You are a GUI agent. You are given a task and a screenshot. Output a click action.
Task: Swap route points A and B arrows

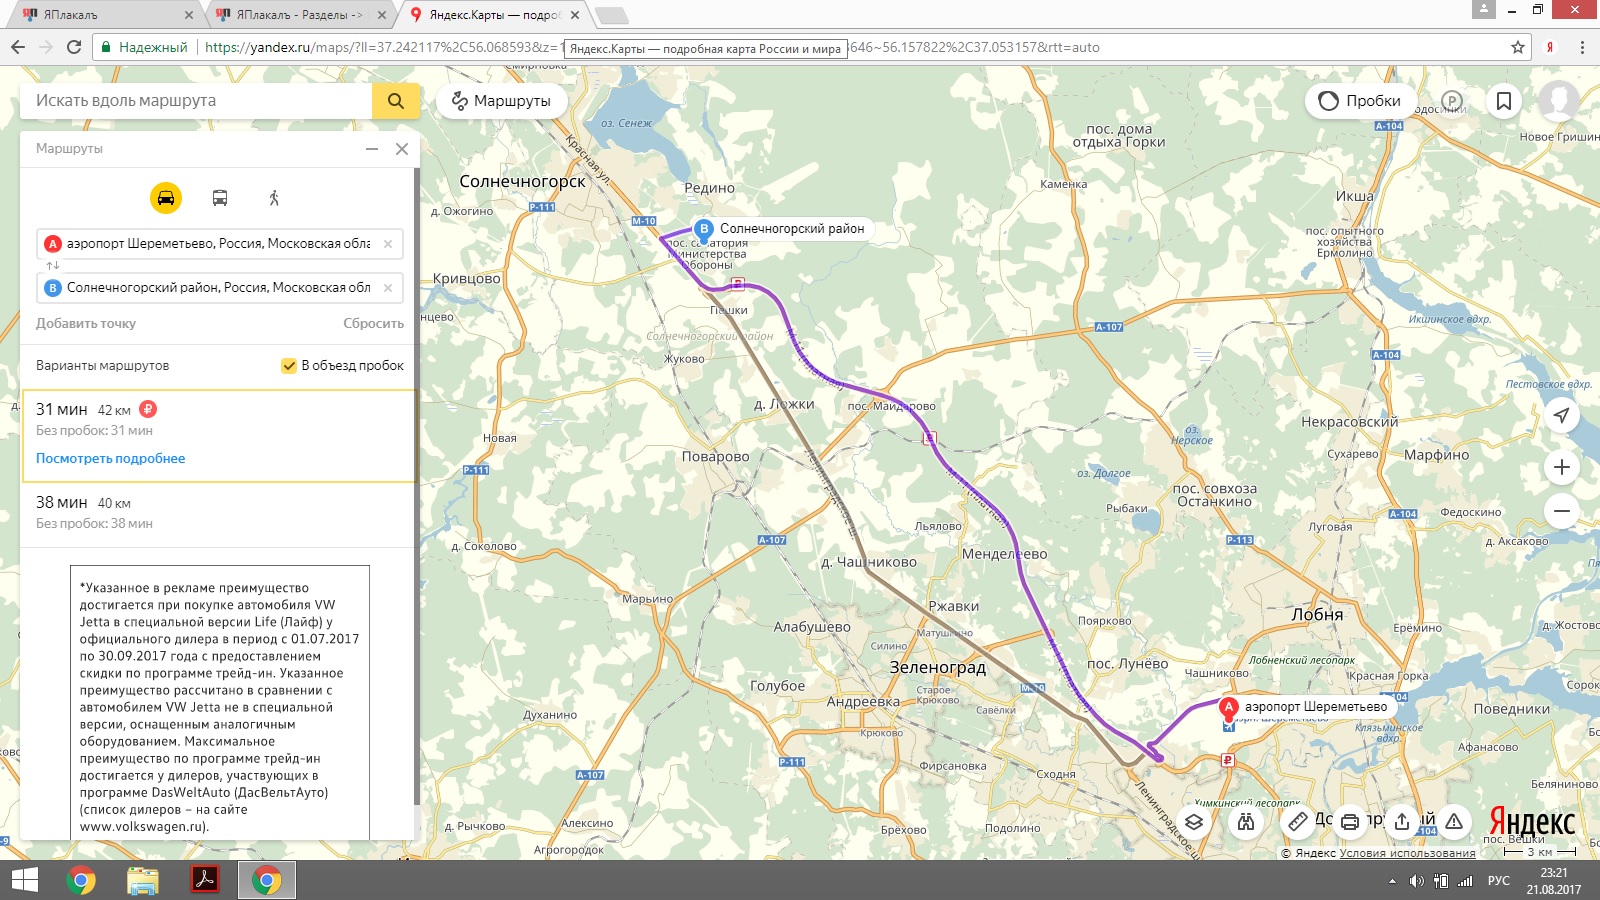[53, 265]
